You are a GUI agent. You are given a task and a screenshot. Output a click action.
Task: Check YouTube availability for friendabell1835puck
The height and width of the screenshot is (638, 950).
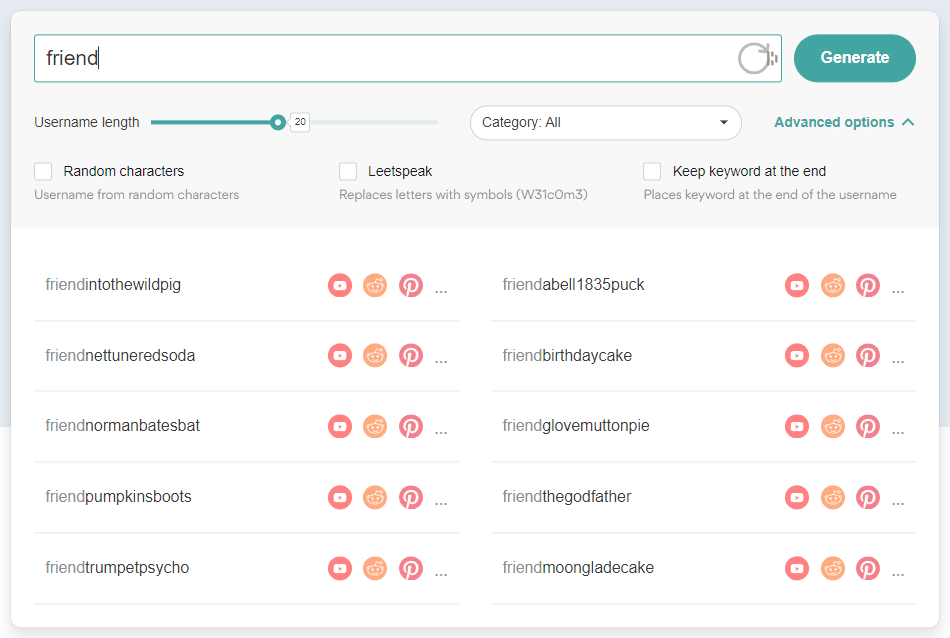coord(797,285)
